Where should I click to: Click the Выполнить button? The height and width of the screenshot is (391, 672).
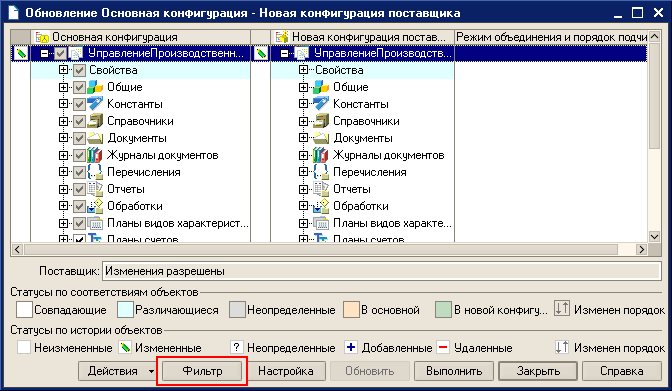click(454, 371)
